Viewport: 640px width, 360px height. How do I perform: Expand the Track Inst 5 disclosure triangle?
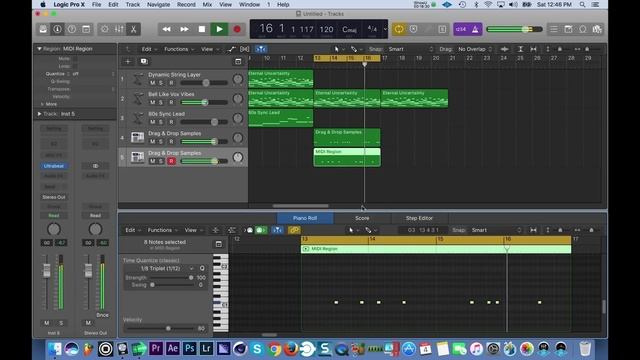pos(40,114)
